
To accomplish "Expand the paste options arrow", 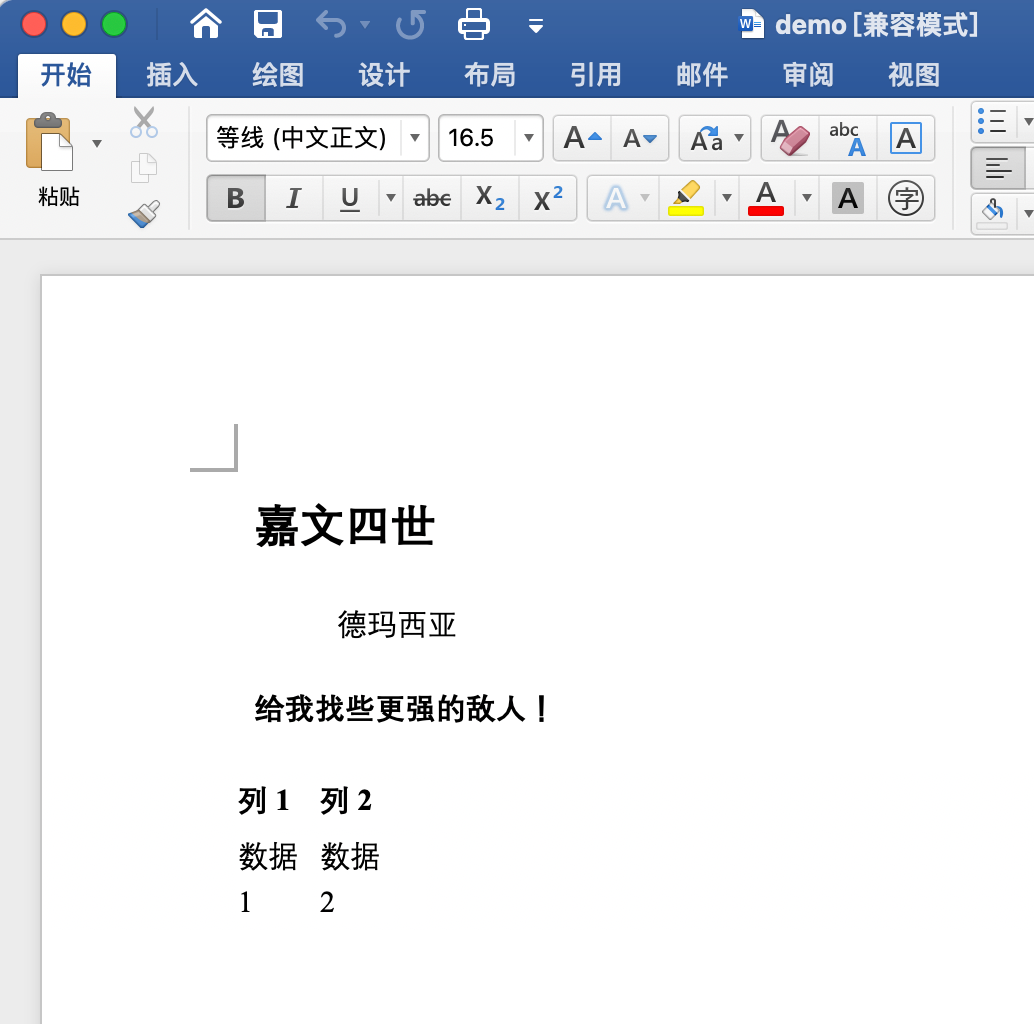I will tap(97, 144).
